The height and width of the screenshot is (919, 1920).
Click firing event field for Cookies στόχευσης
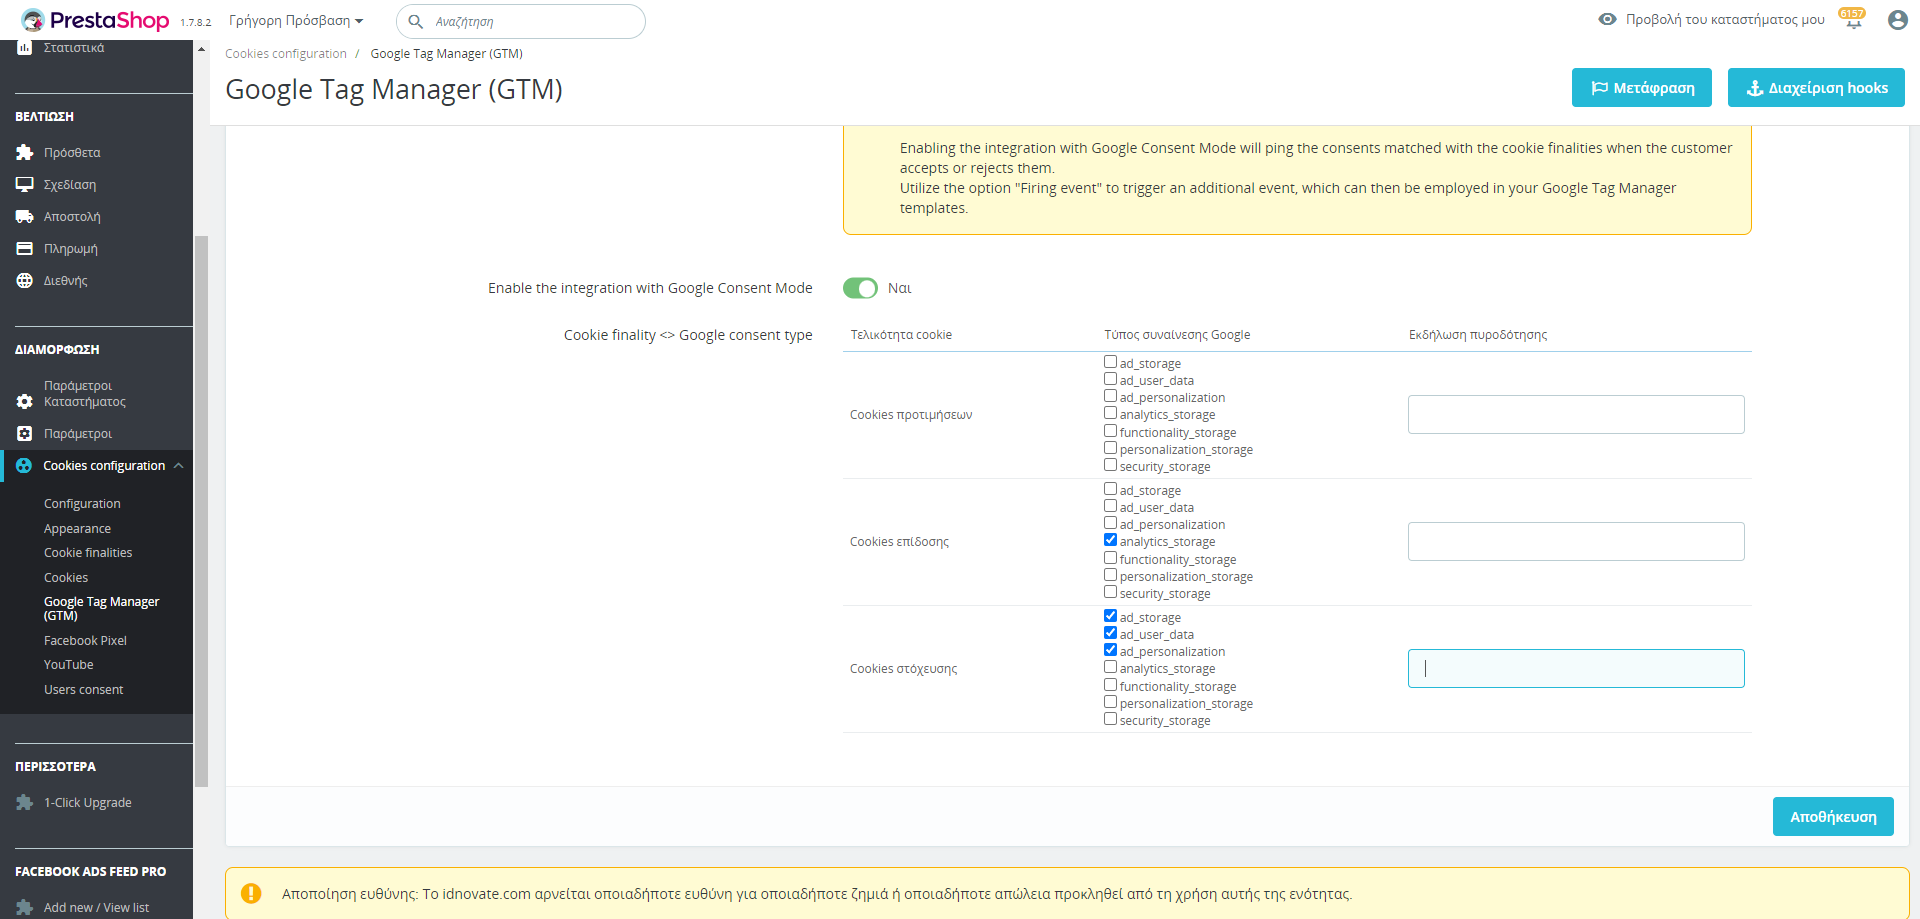(1576, 668)
